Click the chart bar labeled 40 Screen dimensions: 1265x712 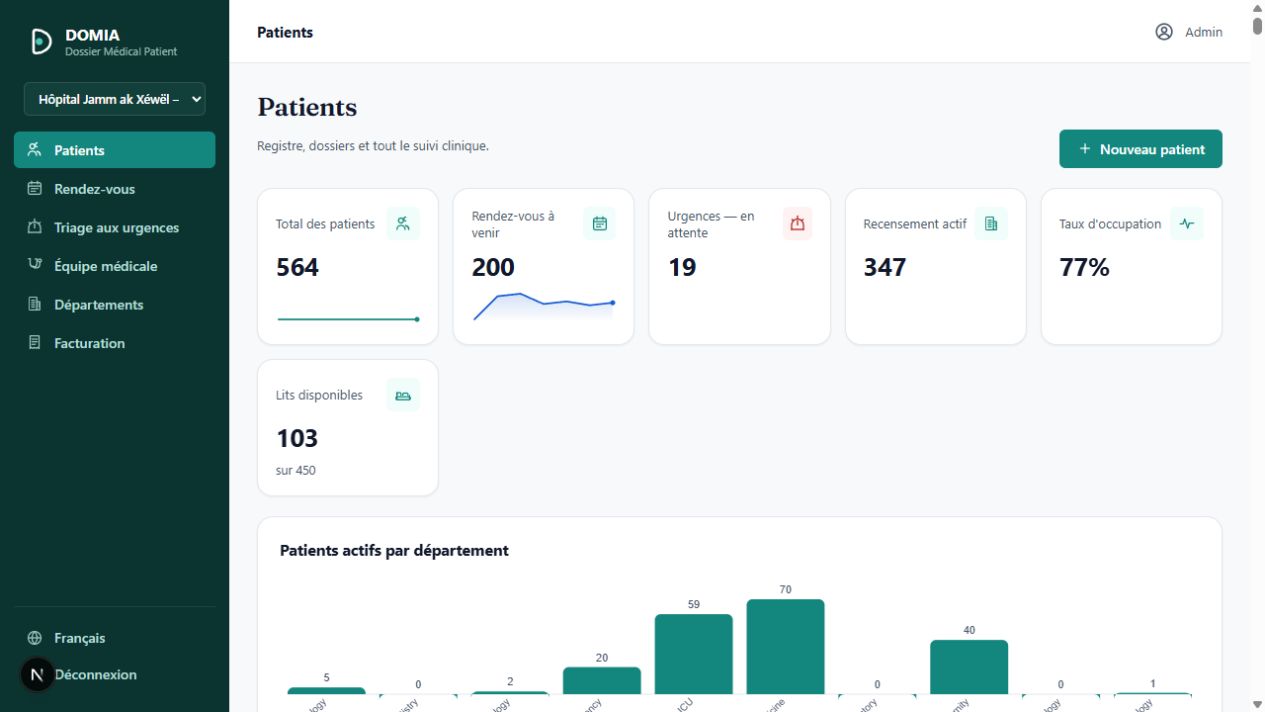pyautogui.click(x=969, y=667)
